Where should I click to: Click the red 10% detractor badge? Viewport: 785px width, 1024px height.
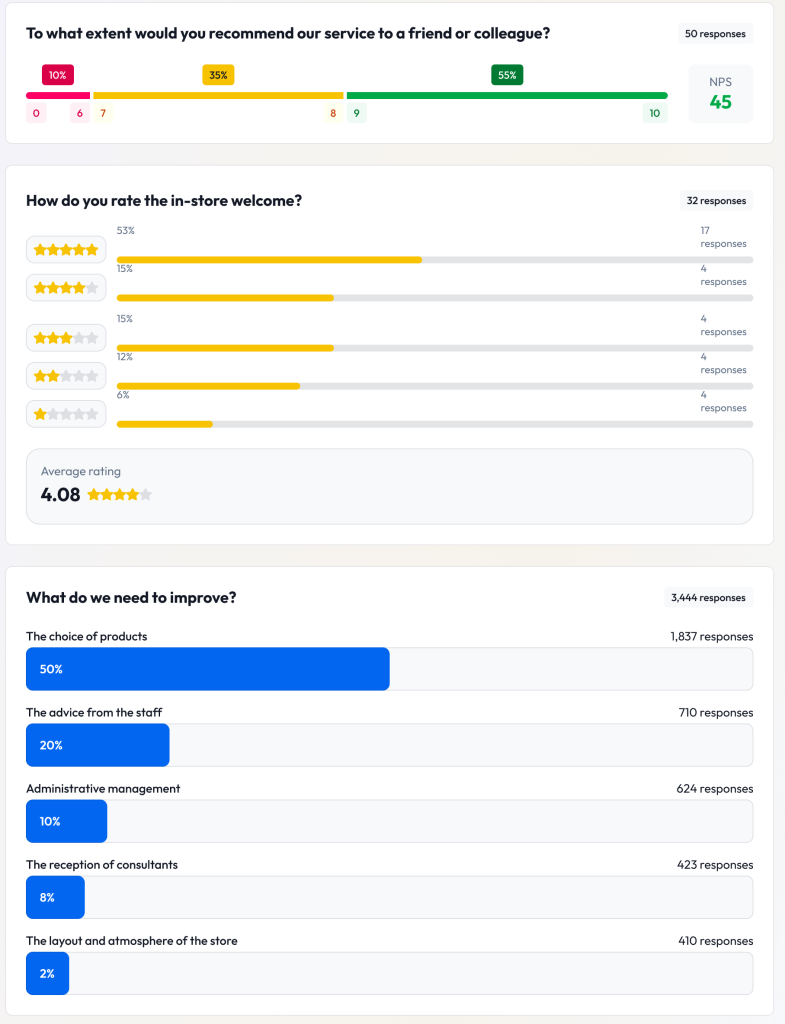pyautogui.click(x=57, y=74)
